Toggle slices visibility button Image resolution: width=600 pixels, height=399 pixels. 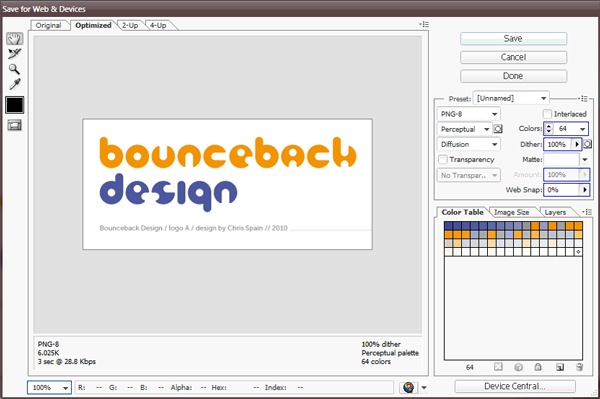pos(15,125)
